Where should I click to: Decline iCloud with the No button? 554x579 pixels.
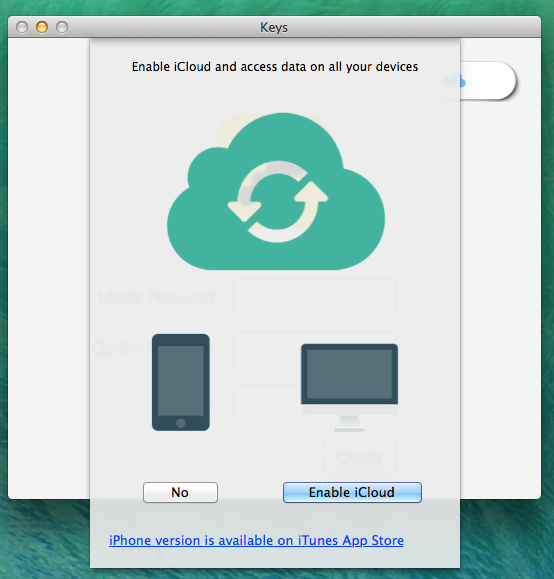point(180,492)
